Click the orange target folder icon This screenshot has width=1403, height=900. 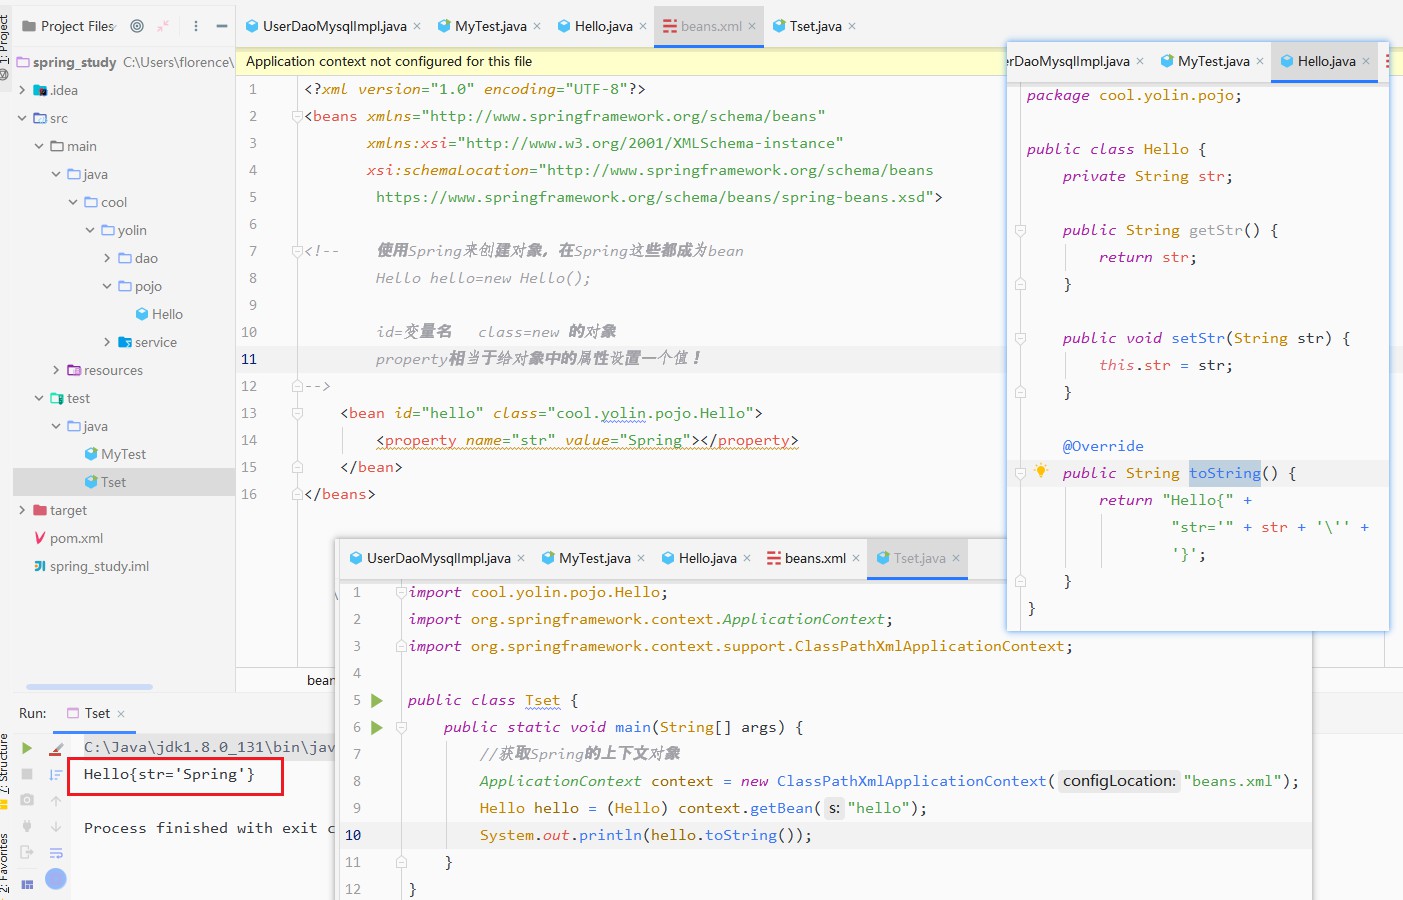coord(40,510)
